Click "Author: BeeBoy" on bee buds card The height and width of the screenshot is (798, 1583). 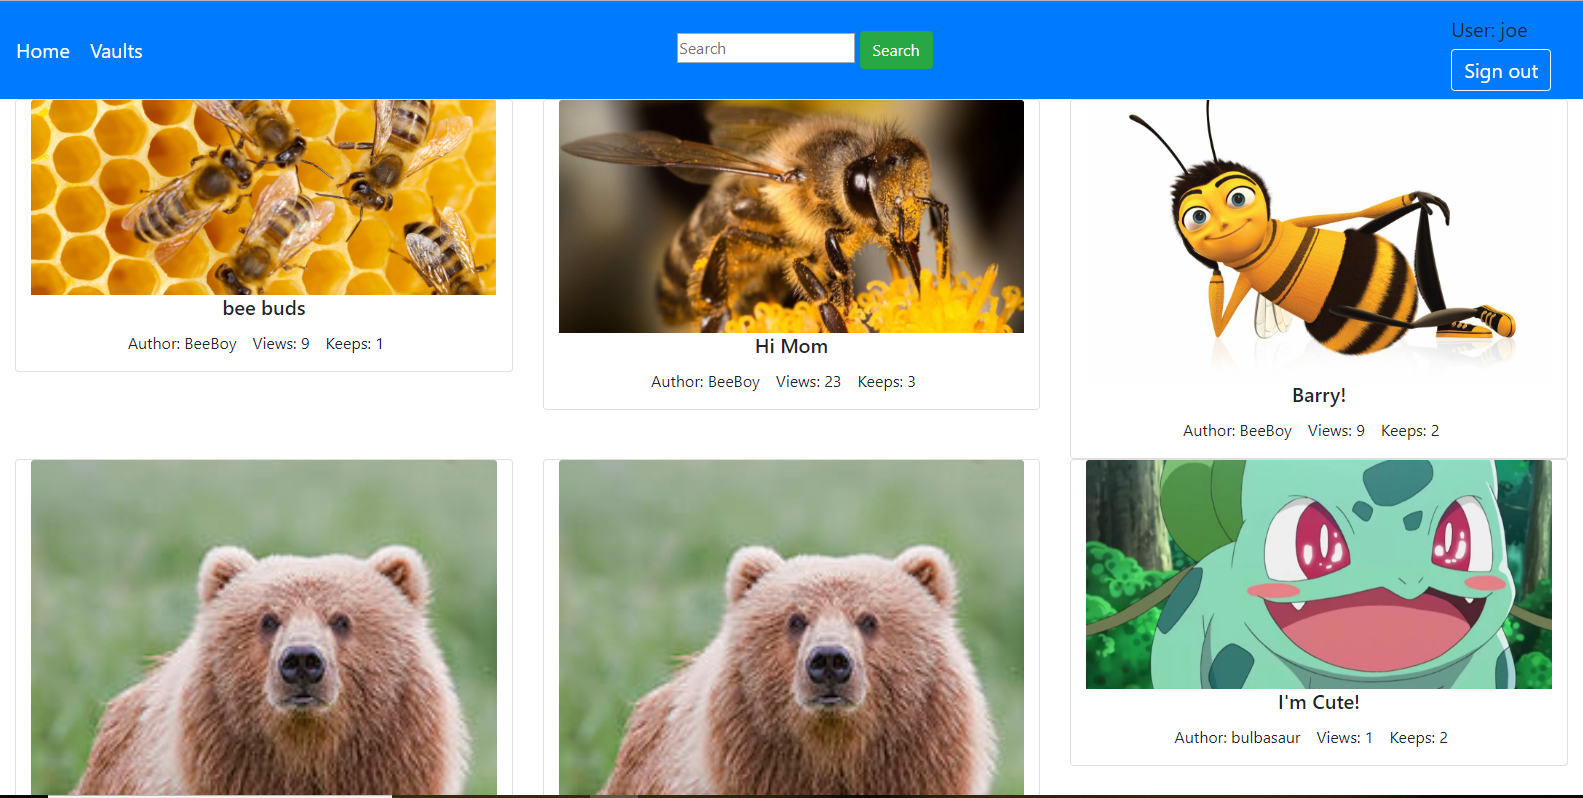pos(182,344)
